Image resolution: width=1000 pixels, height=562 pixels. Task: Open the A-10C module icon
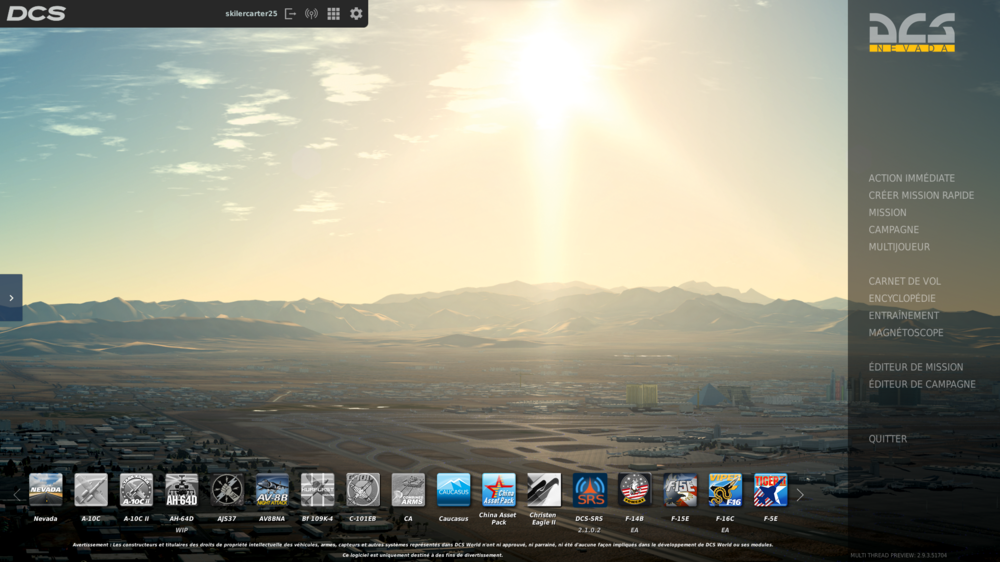coord(91,490)
